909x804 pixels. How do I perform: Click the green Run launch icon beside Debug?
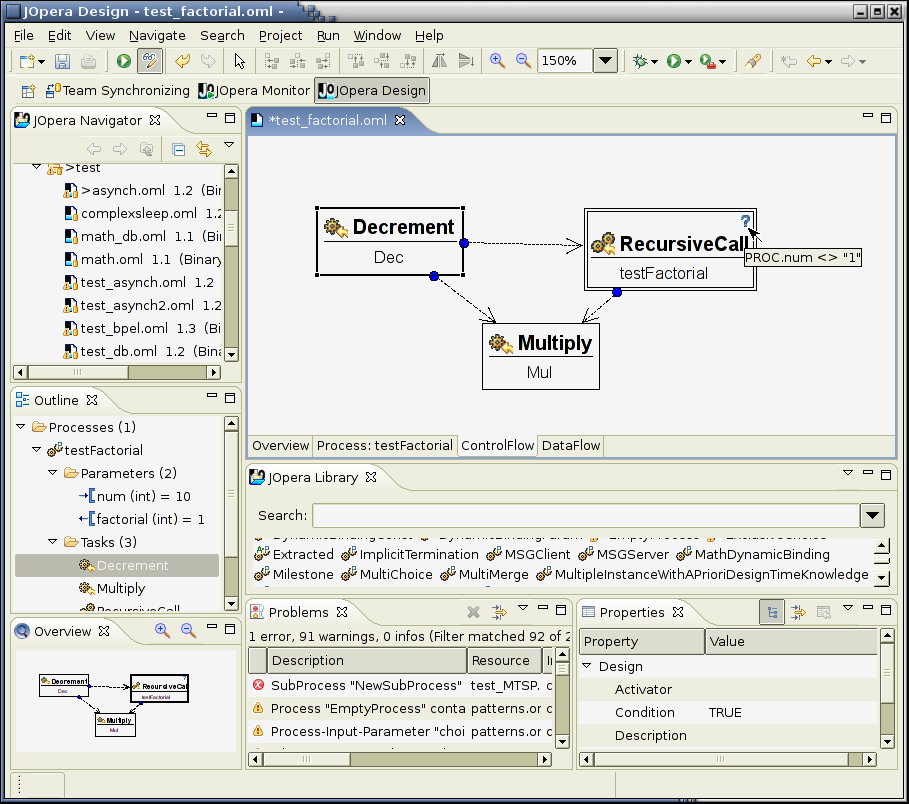point(674,61)
